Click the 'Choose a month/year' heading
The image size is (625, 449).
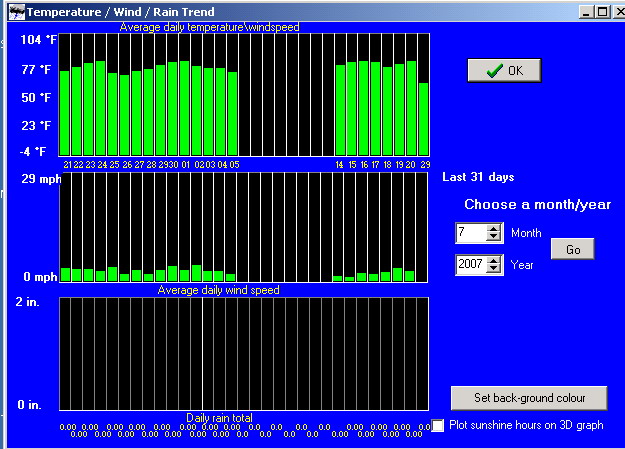(537, 204)
